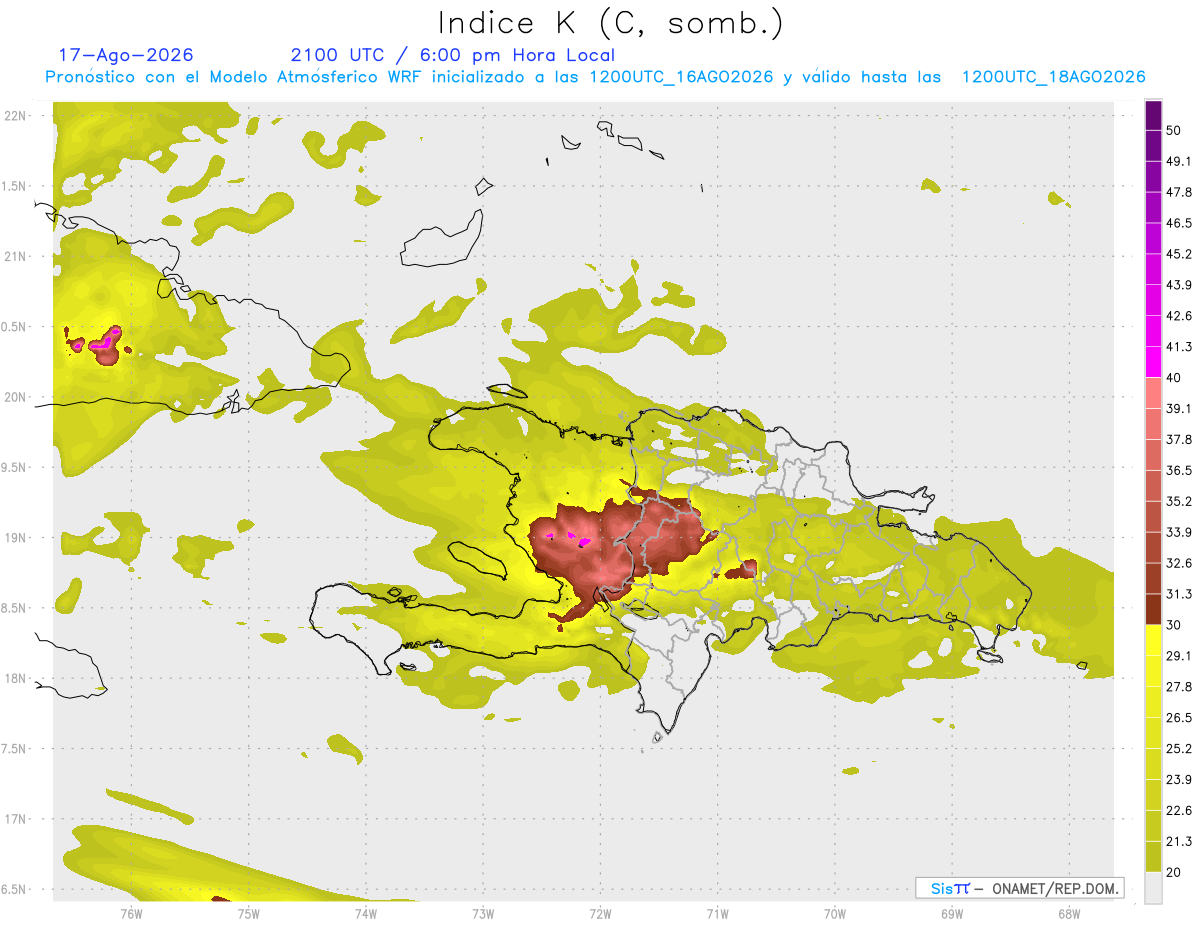Click the legend value "46.5"
The height and width of the screenshot is (927, 1200).
pos(1179,223)
